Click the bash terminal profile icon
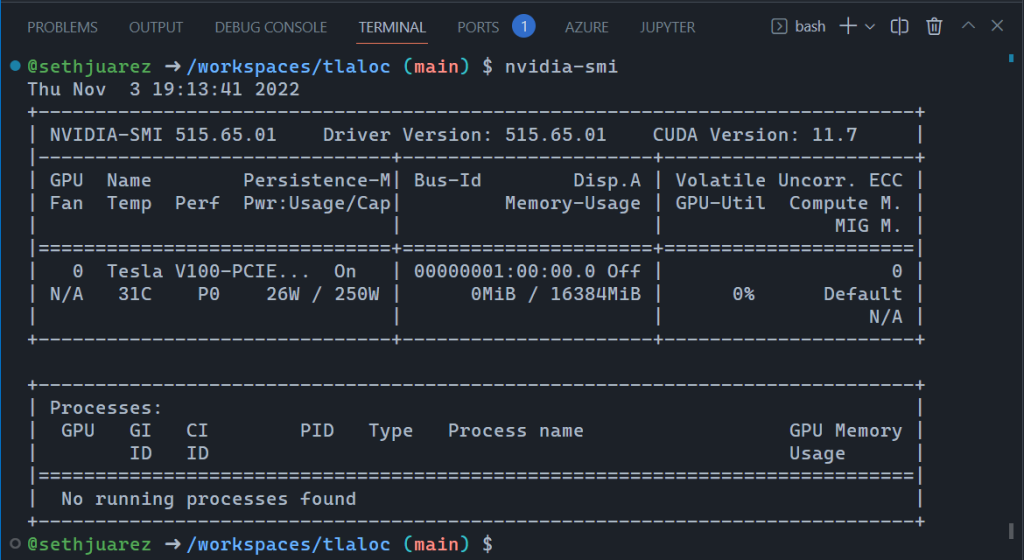Screen dimensions: 1024x560 [x=779, y=27]
